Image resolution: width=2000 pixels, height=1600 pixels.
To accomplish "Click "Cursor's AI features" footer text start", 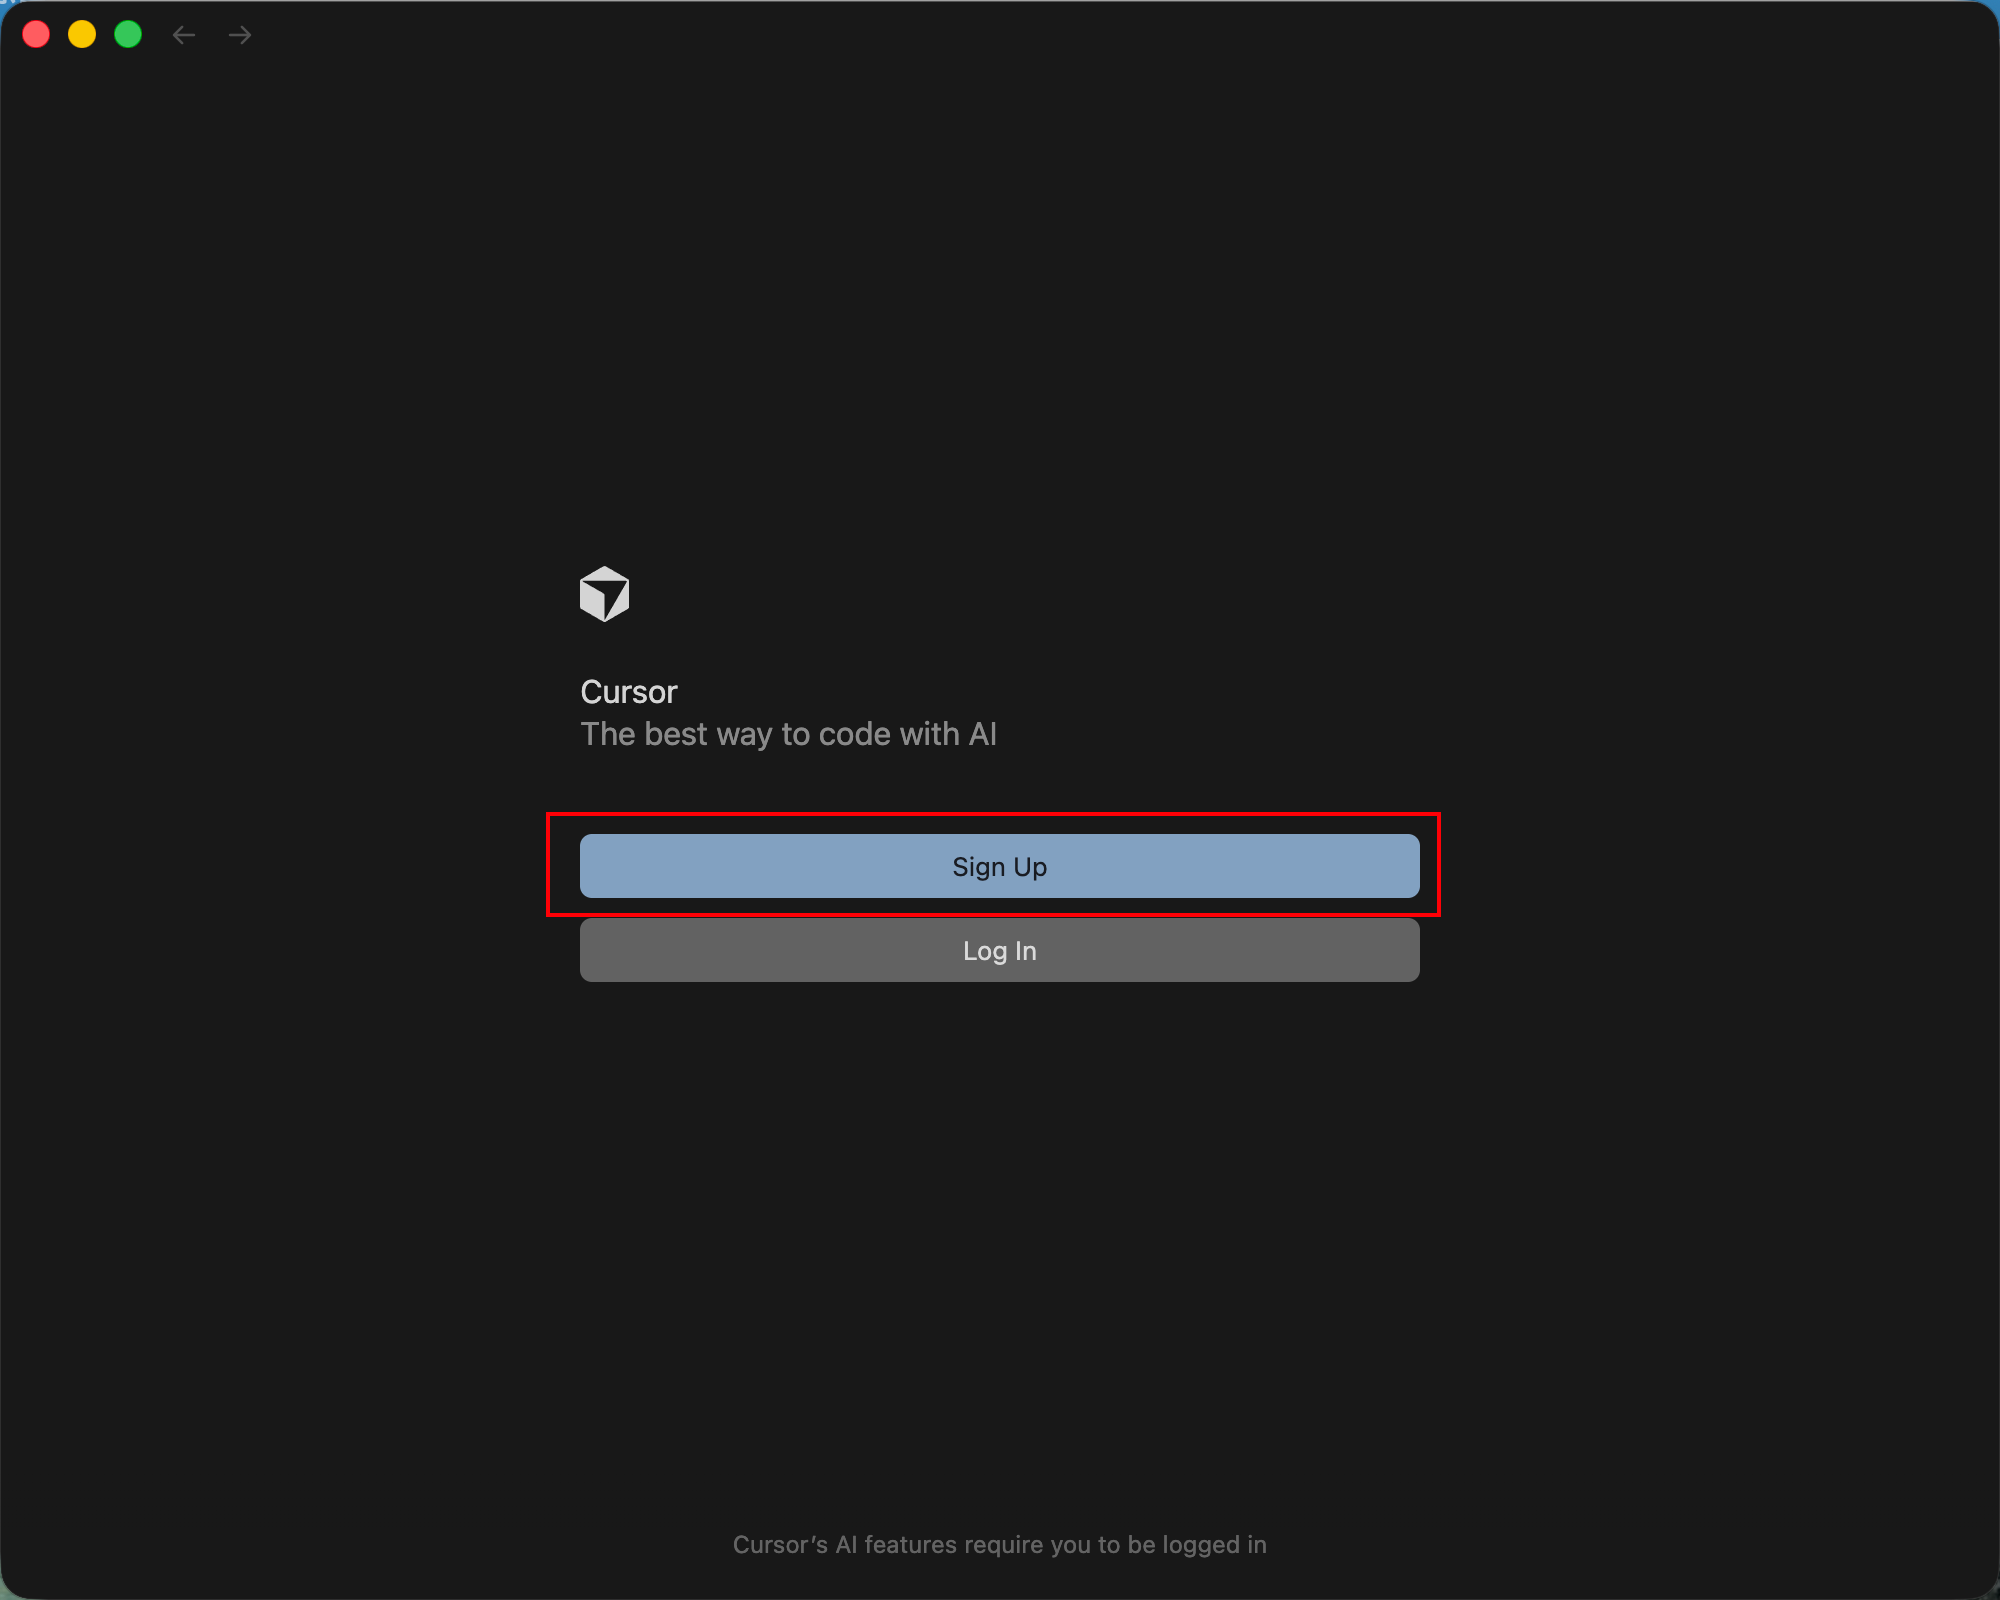I will (x=780, y=1545).
